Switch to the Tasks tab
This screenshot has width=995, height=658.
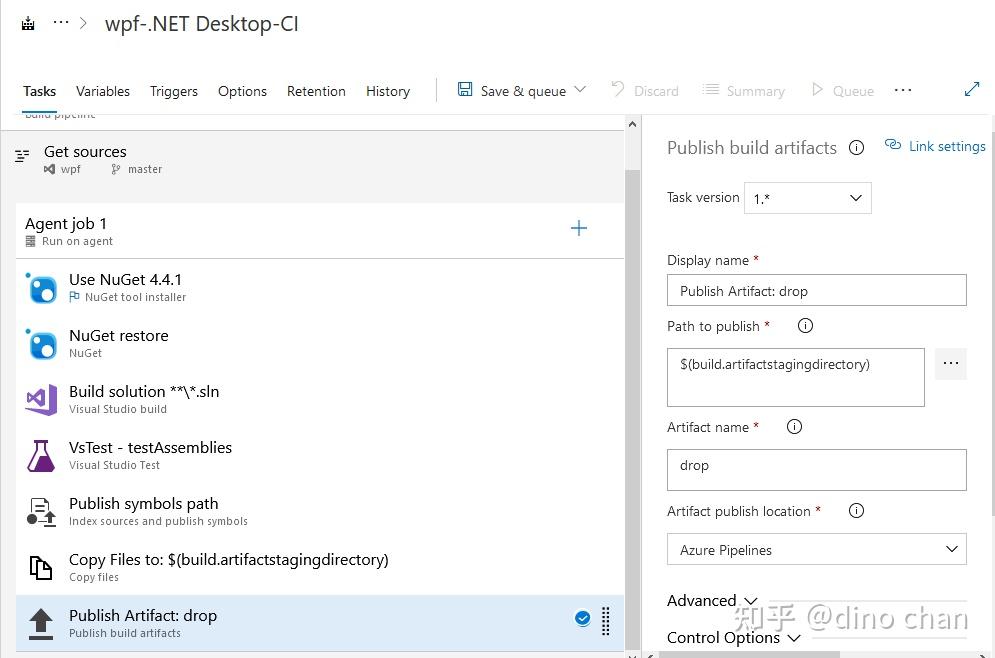click(39, 91)
